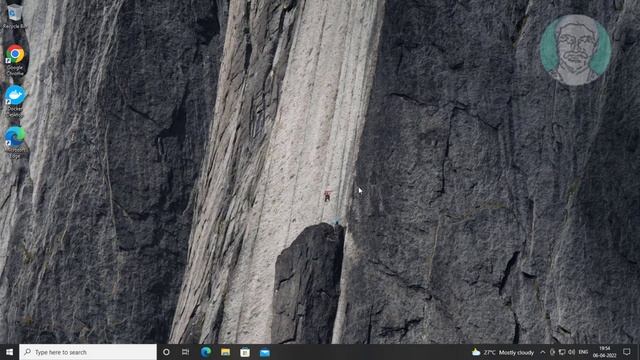Click the 'Type here to search' box

click(x=88, y=352)
